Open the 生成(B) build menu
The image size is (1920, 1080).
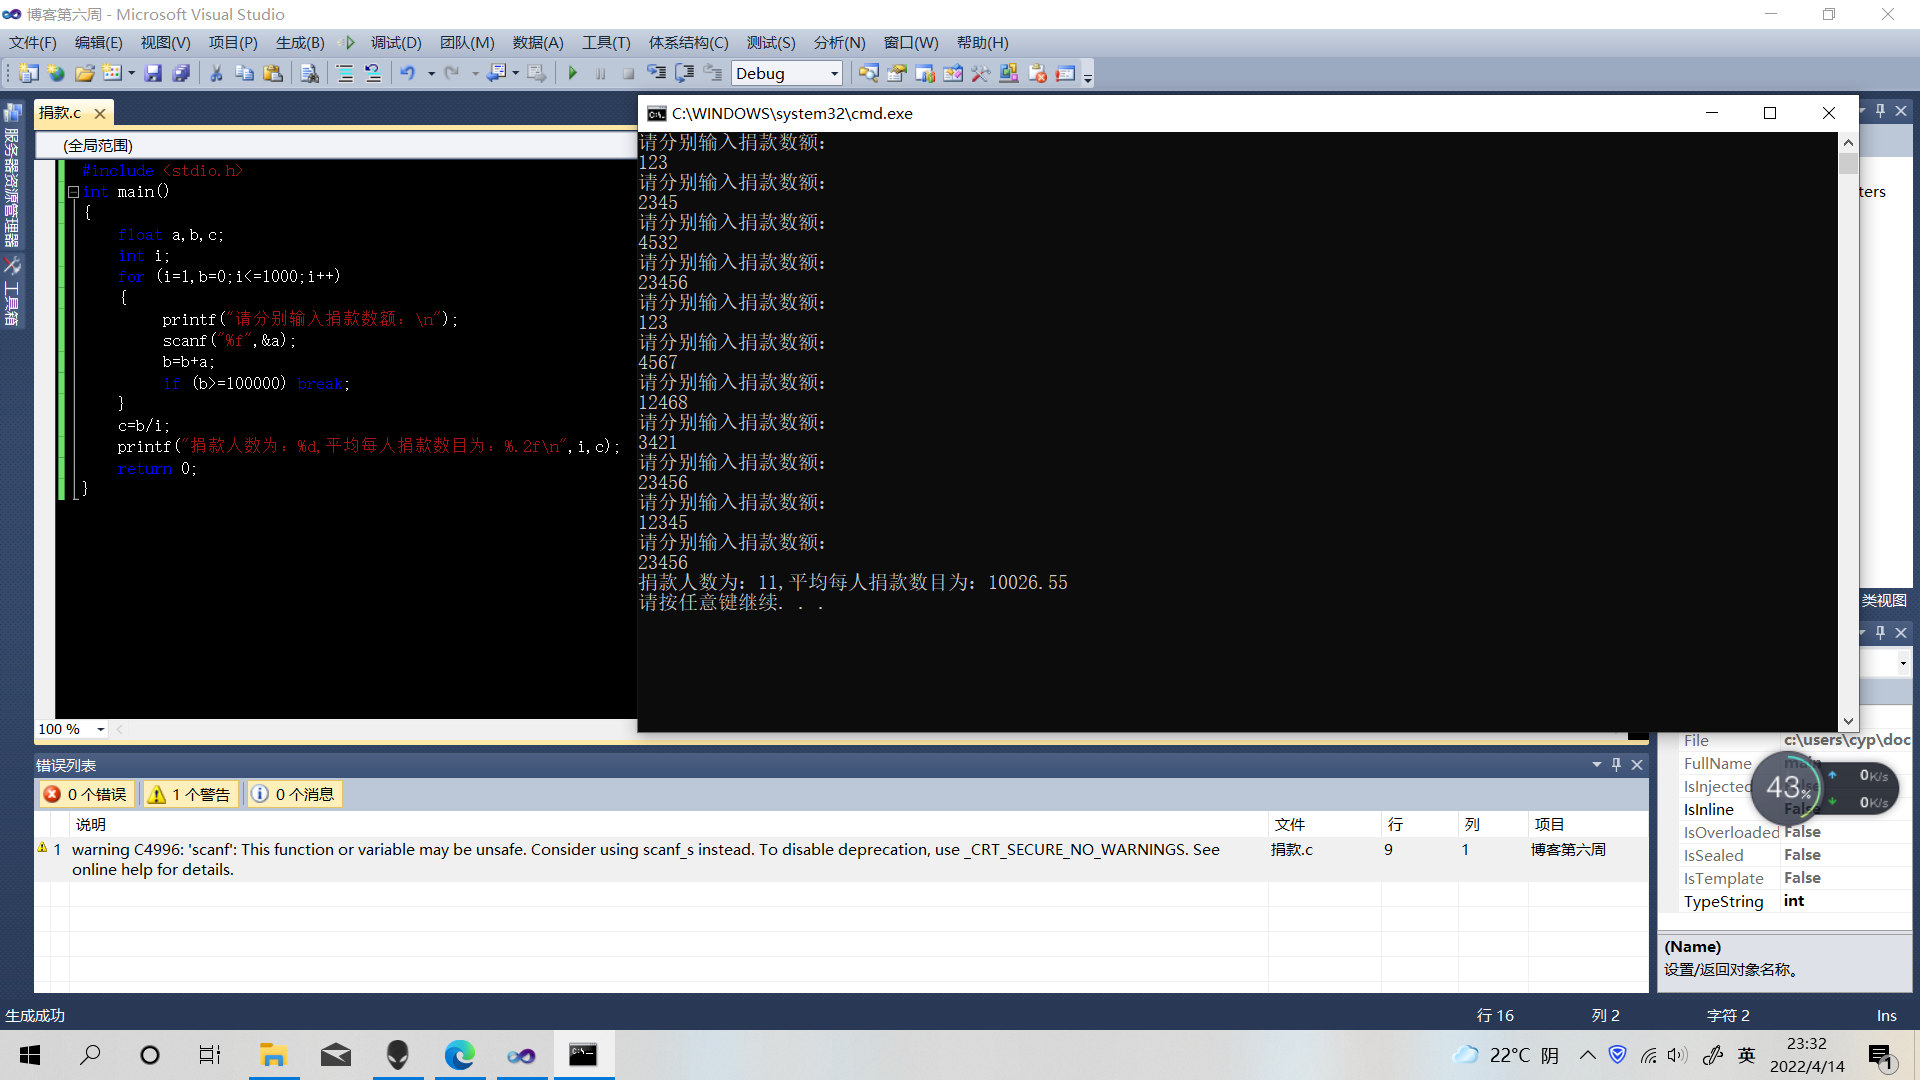(x=300, y=43)
